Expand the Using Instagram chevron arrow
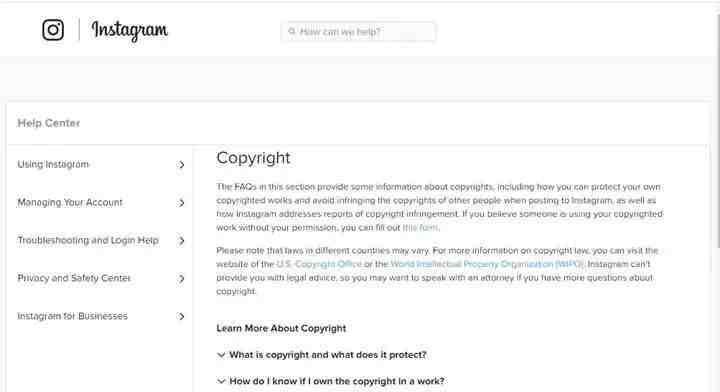 (181, 165)
